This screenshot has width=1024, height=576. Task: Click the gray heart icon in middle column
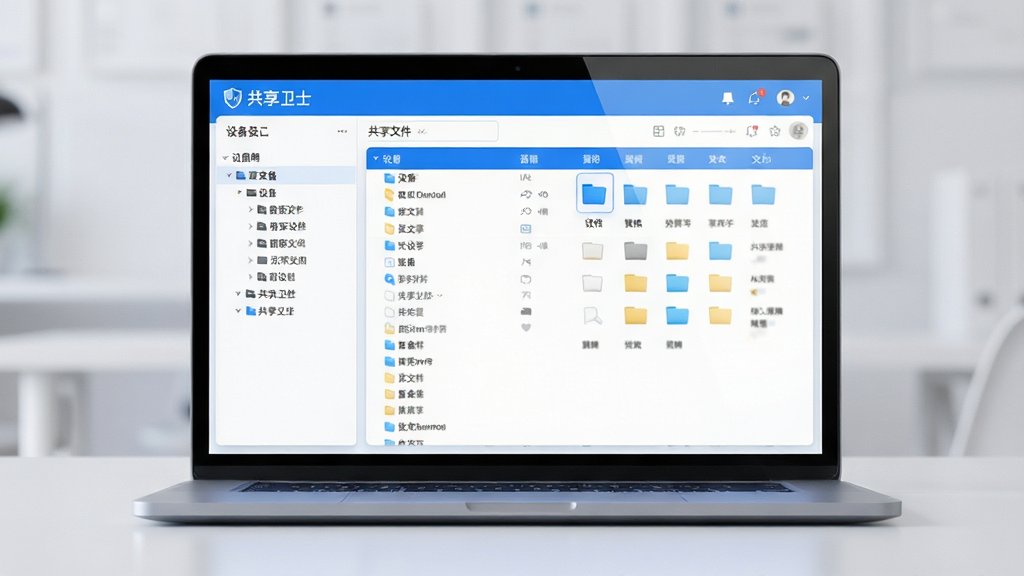tap(526, 328)
